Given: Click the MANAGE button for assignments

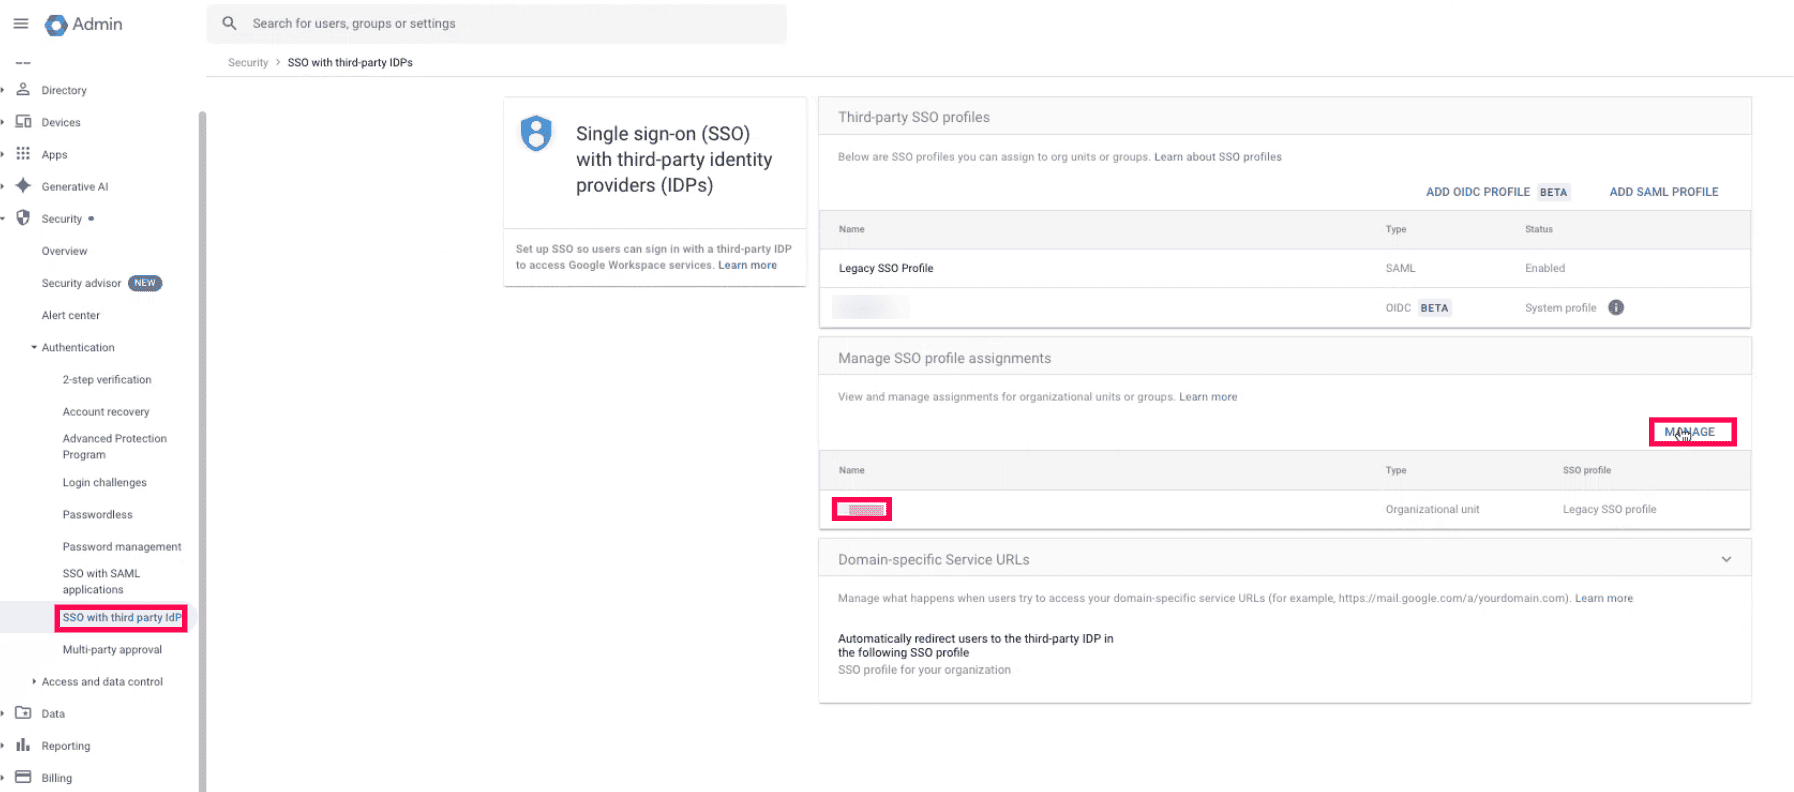Looking at the screenshot, I should (x=1691, y=432).
